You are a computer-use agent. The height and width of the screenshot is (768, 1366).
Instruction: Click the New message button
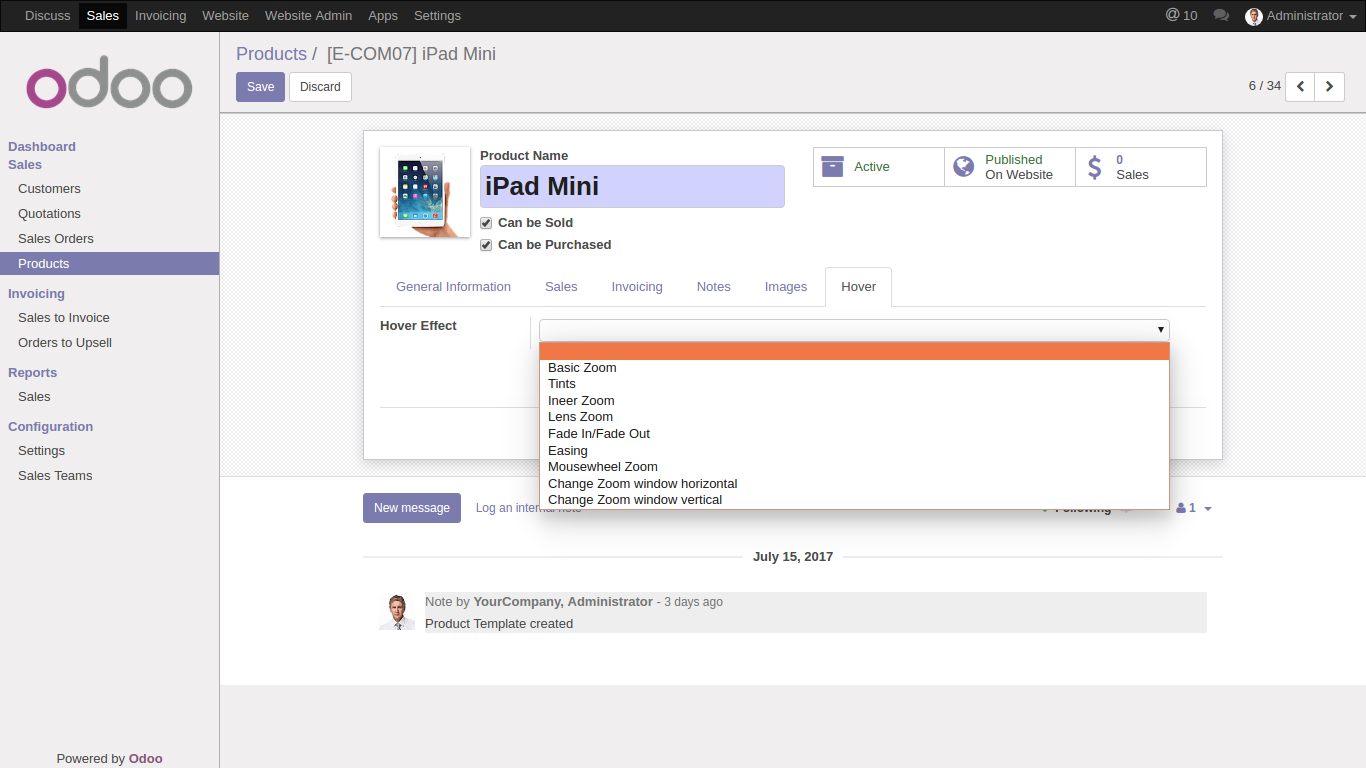click(411, 508)
